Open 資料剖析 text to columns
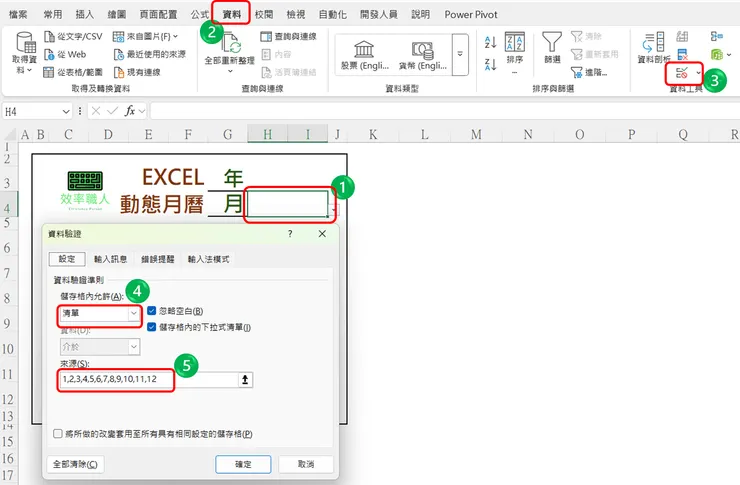 click(x=654, y=47)
